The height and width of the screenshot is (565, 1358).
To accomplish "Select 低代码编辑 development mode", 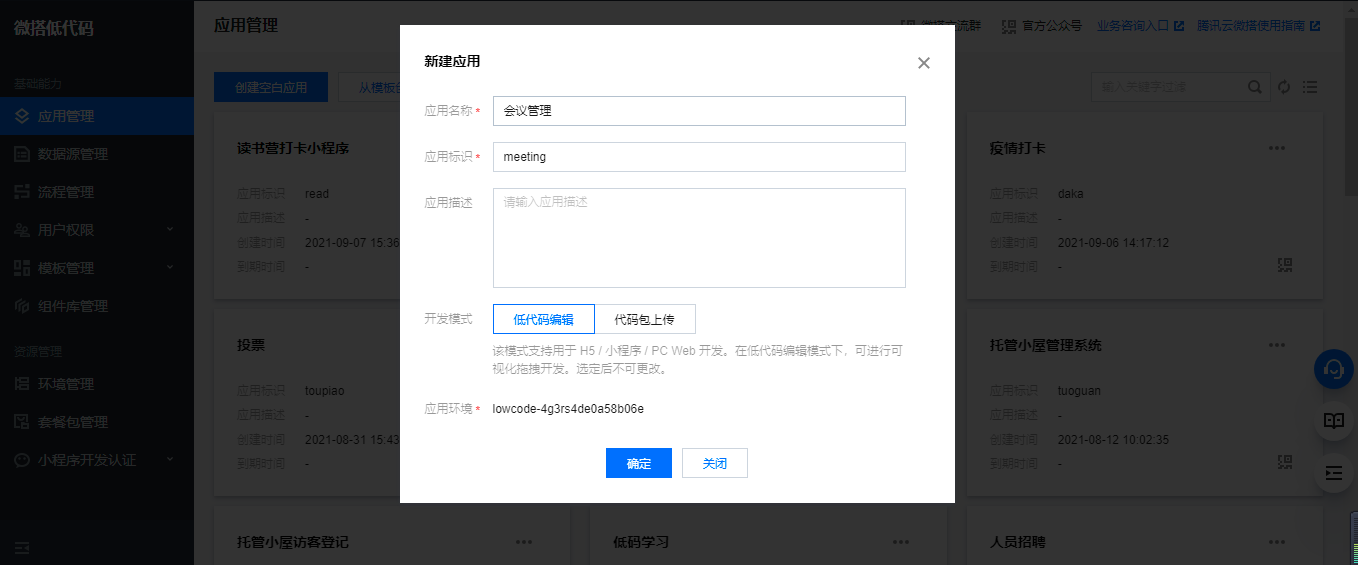I will coord(543,319).
